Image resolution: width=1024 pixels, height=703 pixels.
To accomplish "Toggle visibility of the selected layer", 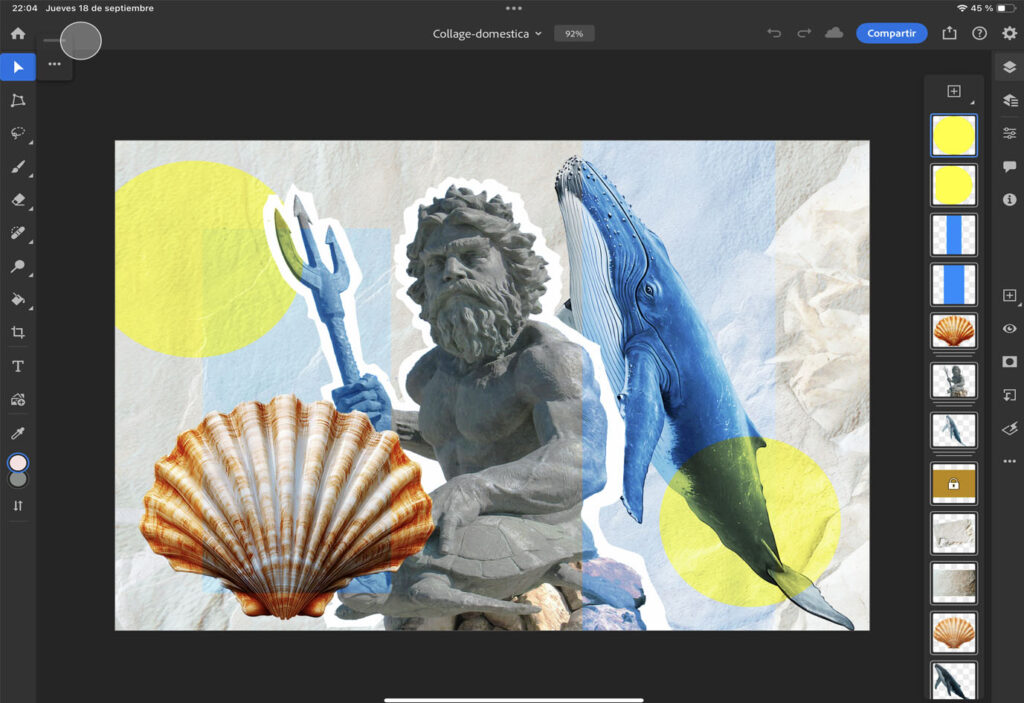I will (1009, 328).
